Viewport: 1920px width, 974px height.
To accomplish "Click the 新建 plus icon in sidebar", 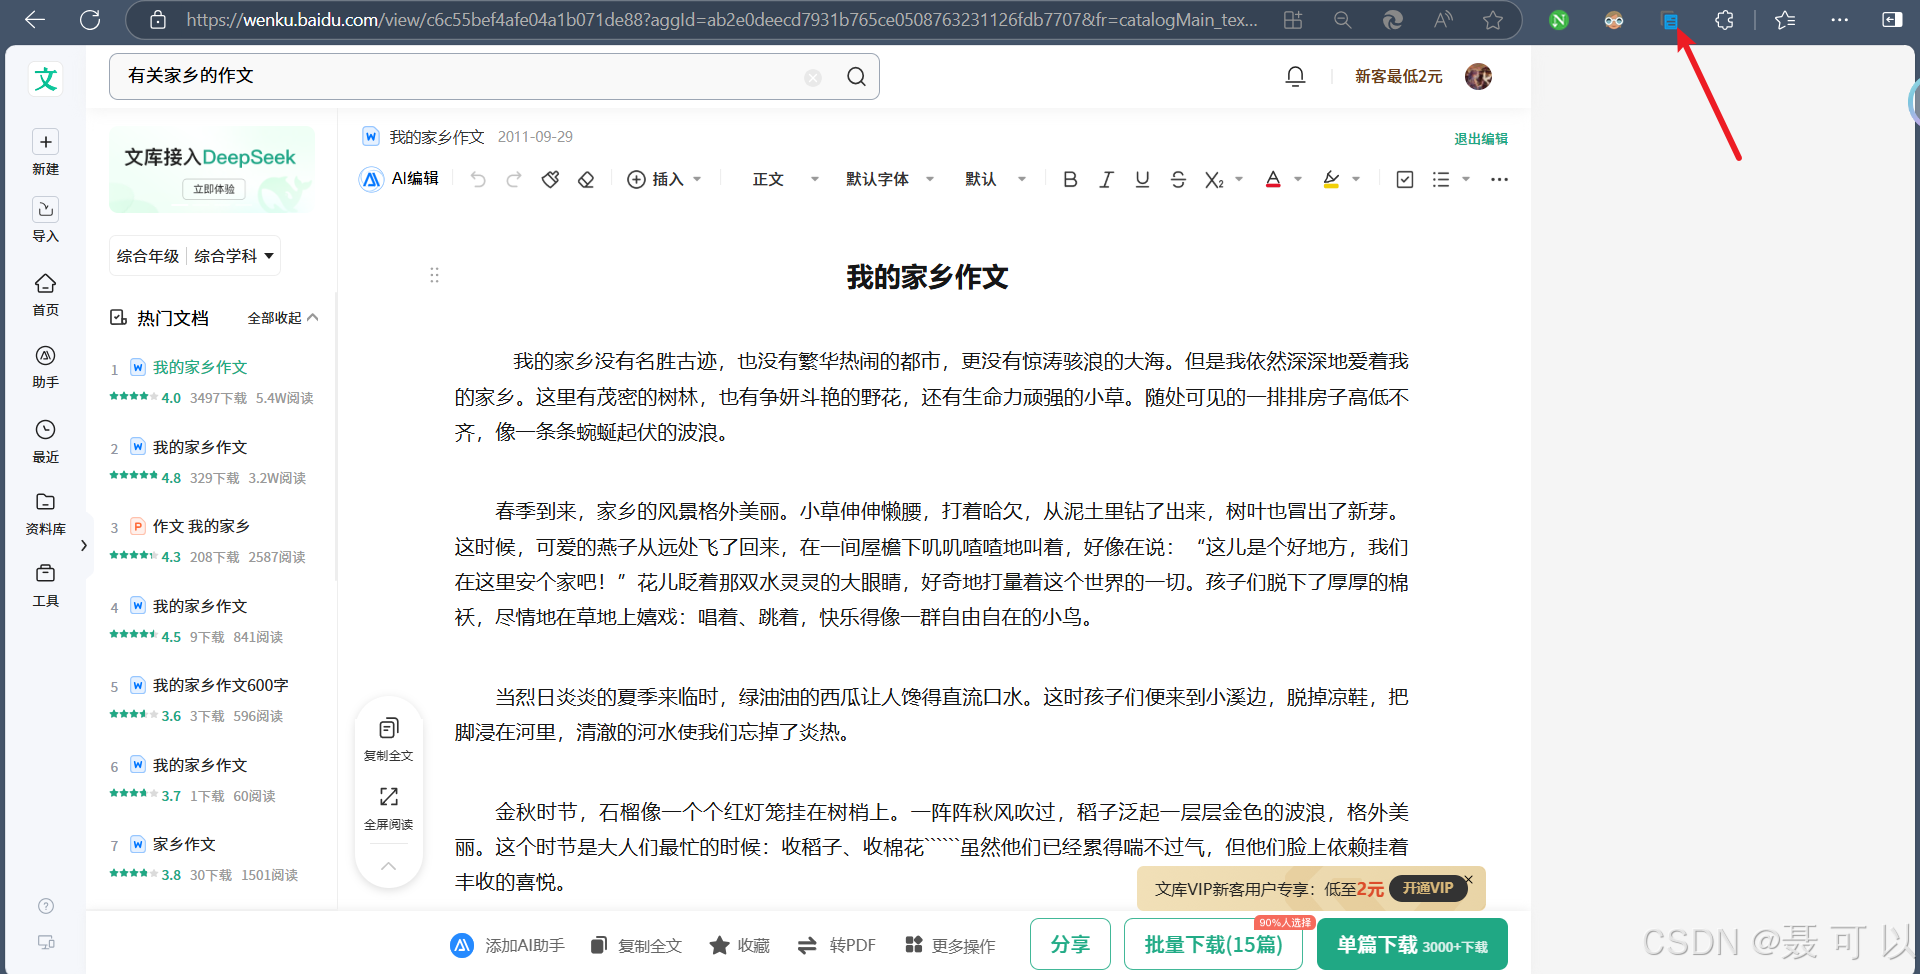I will click(46, 142).
